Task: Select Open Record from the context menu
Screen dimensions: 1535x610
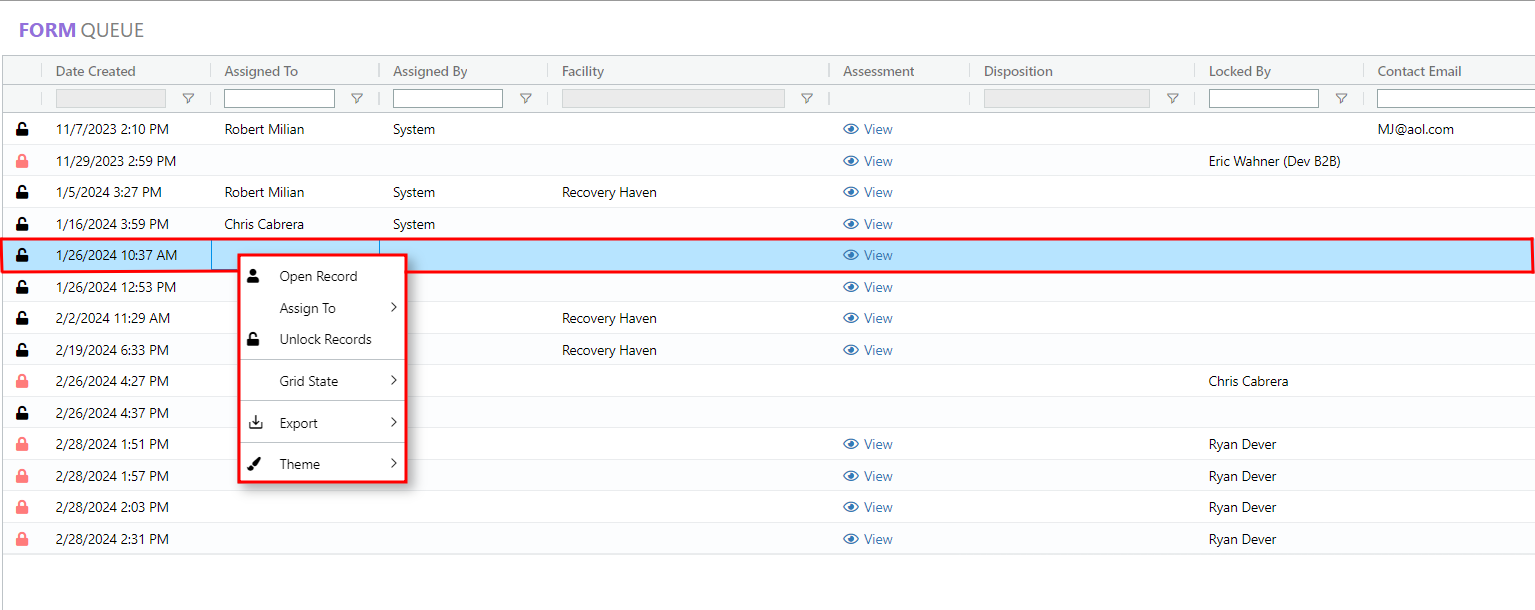Action: click(x=318, y=275)
